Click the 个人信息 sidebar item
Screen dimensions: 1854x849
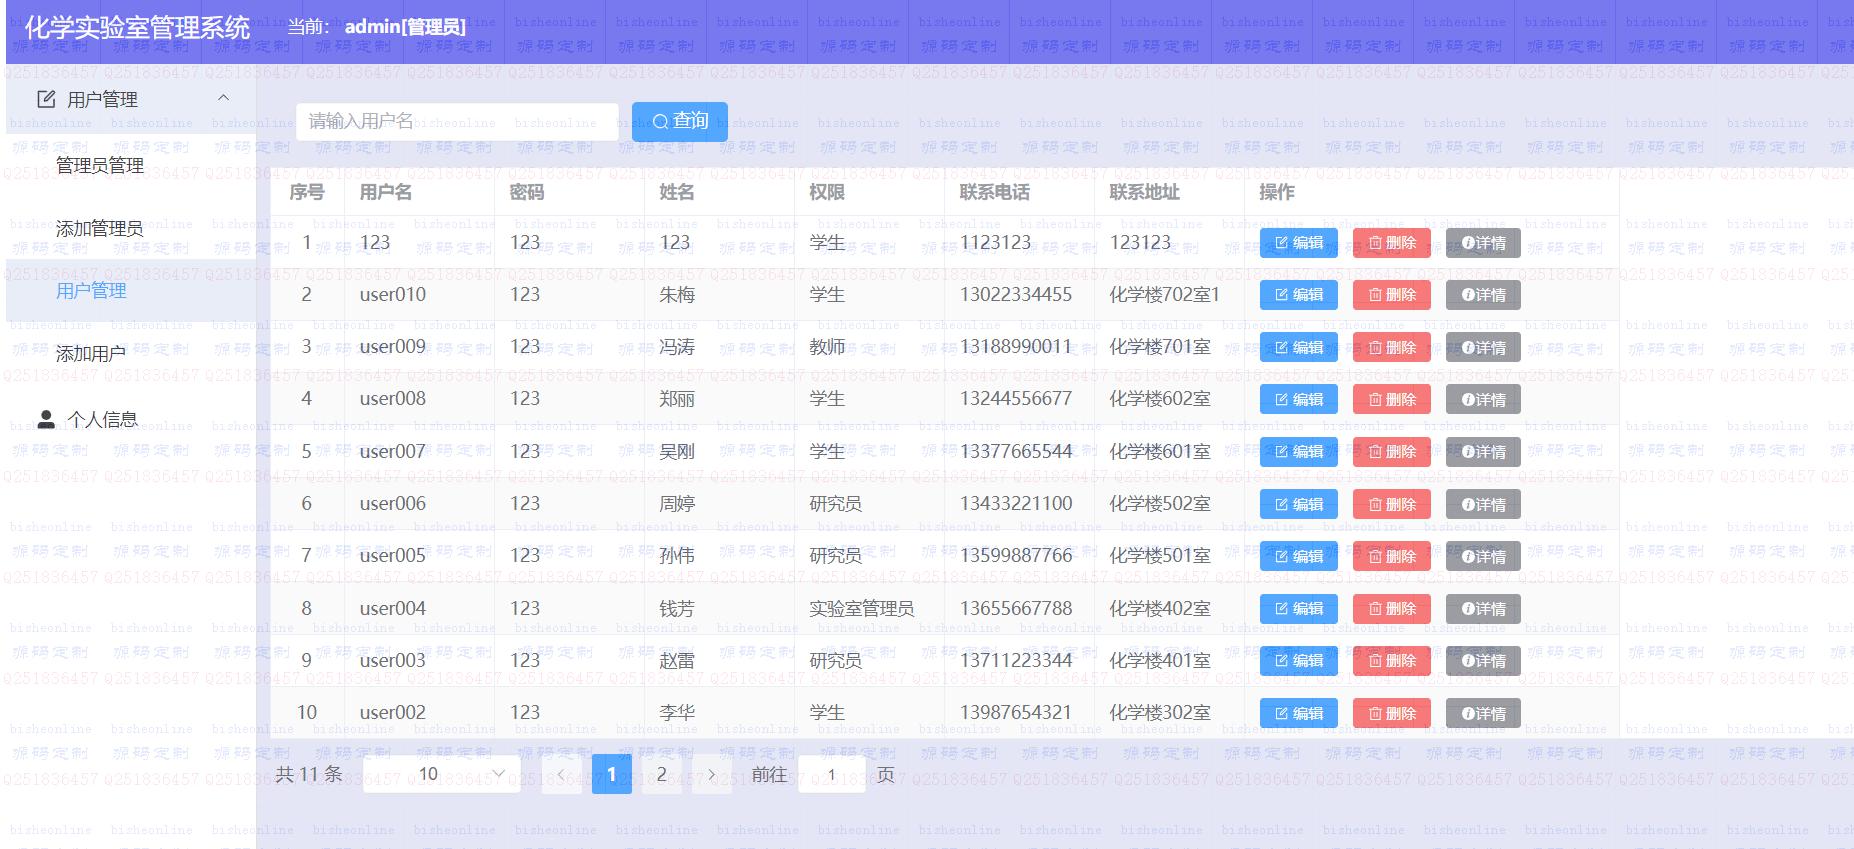tap(102, 419)
